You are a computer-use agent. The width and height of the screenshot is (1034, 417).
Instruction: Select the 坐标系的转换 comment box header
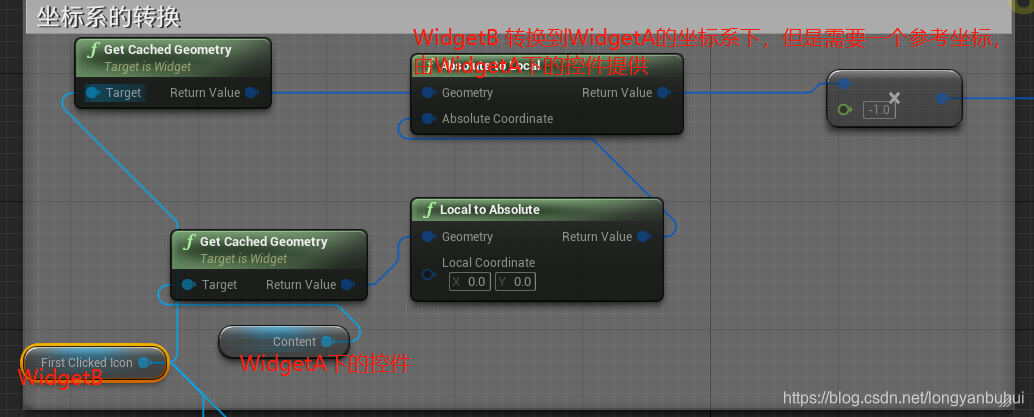pyautogui.click(x=518, y=17)
